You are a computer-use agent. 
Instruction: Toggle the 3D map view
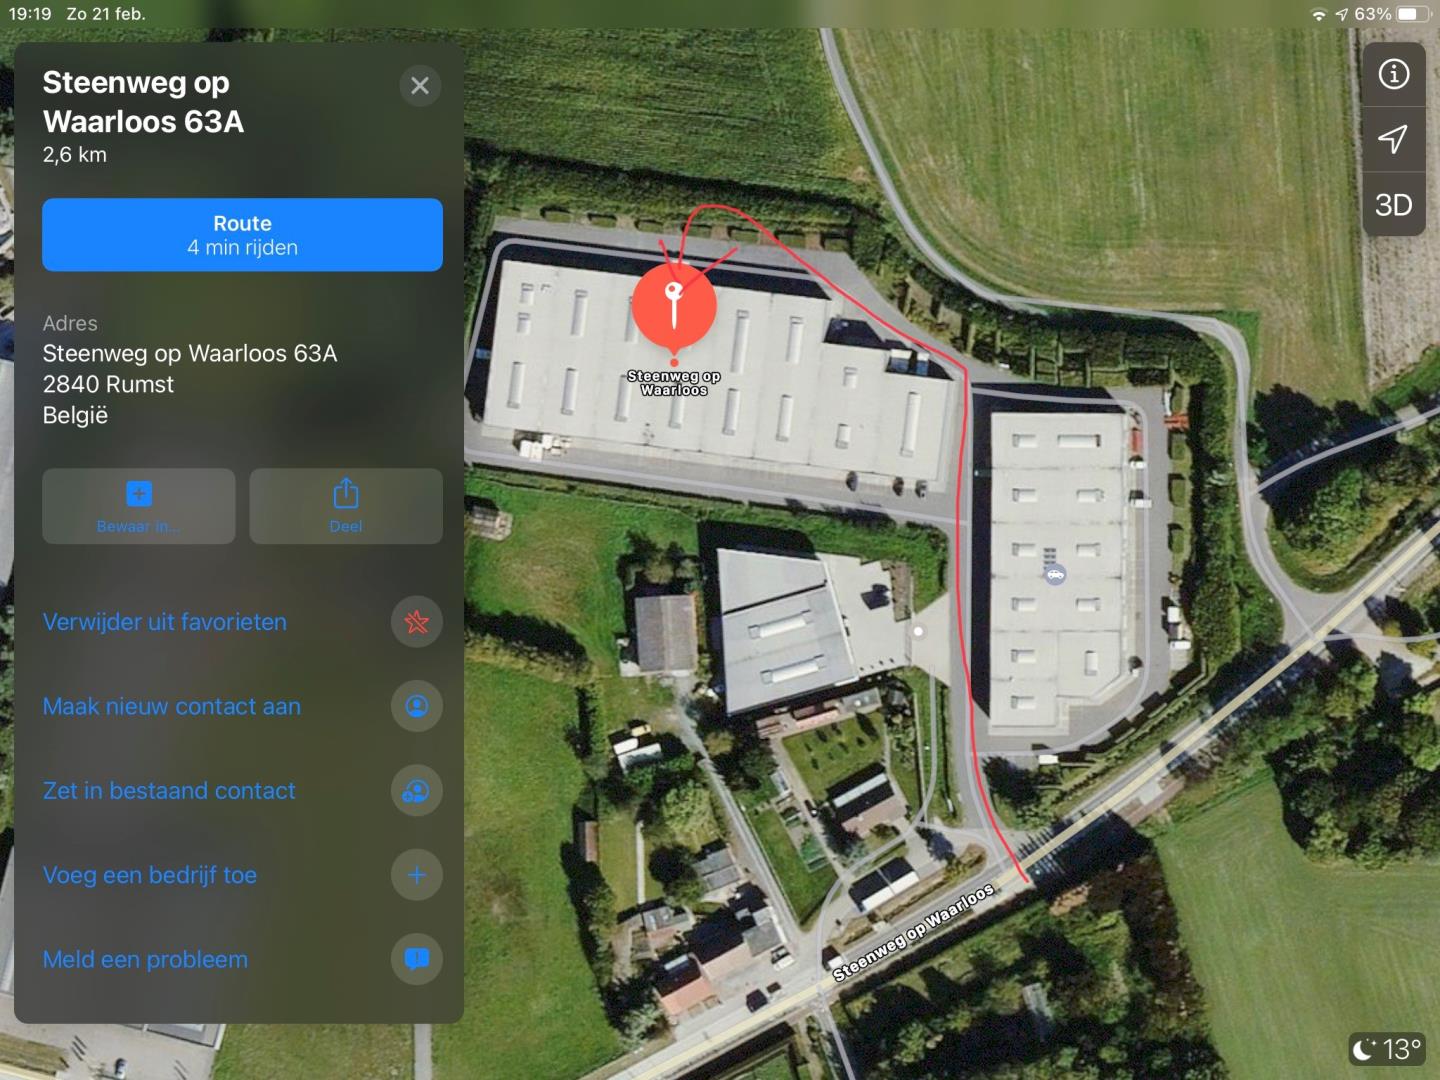click(1393, 205)
